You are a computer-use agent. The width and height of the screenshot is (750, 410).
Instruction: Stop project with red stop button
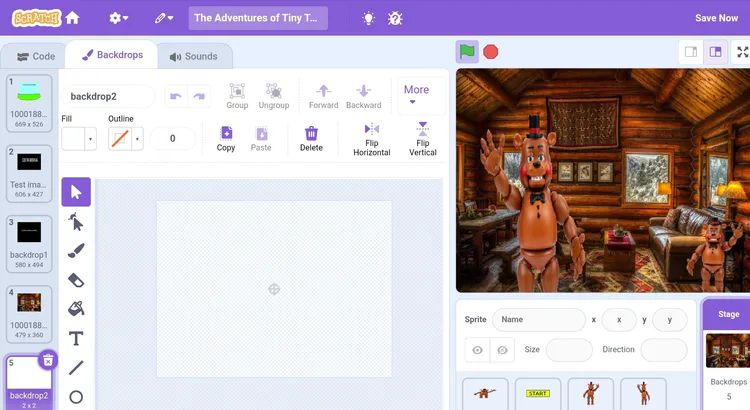point(490,52)
